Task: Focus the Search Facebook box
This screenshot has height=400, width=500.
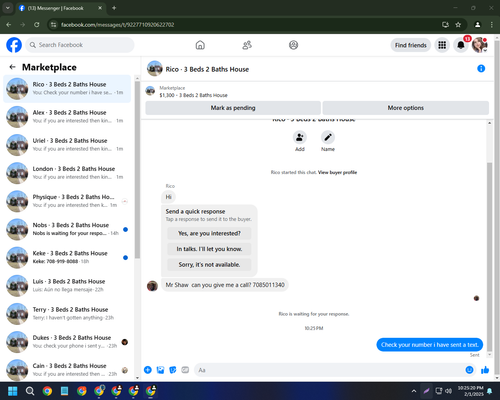Action: pyautogui.click(x=80, y=45)
